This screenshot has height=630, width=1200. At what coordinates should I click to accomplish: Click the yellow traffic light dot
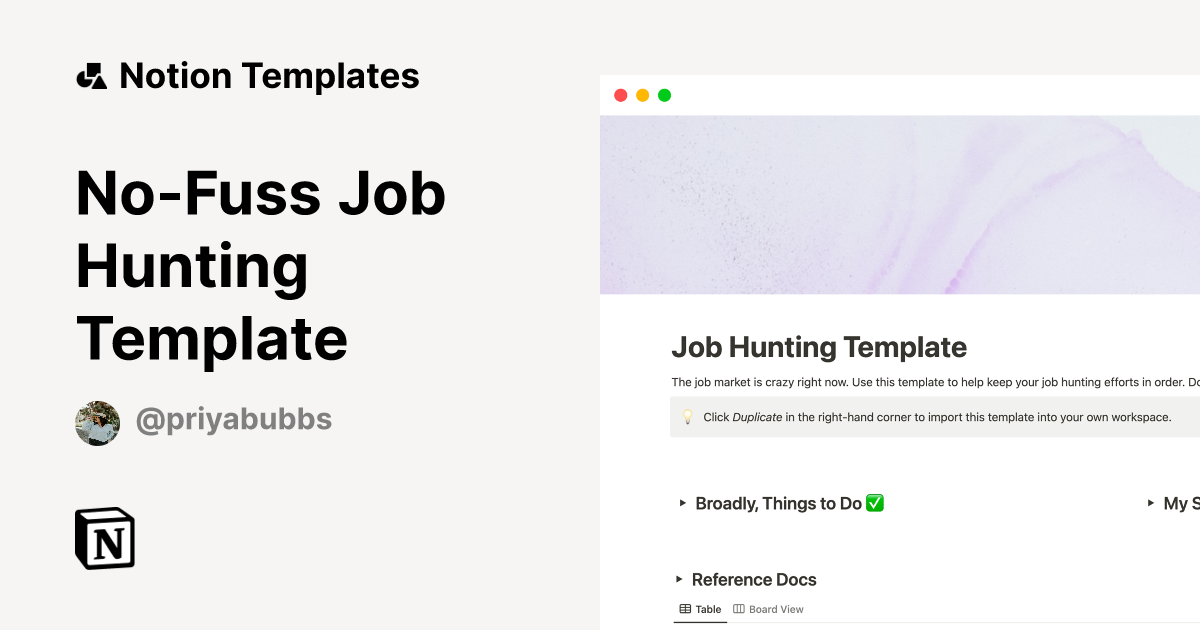click(x=642, y=95)
